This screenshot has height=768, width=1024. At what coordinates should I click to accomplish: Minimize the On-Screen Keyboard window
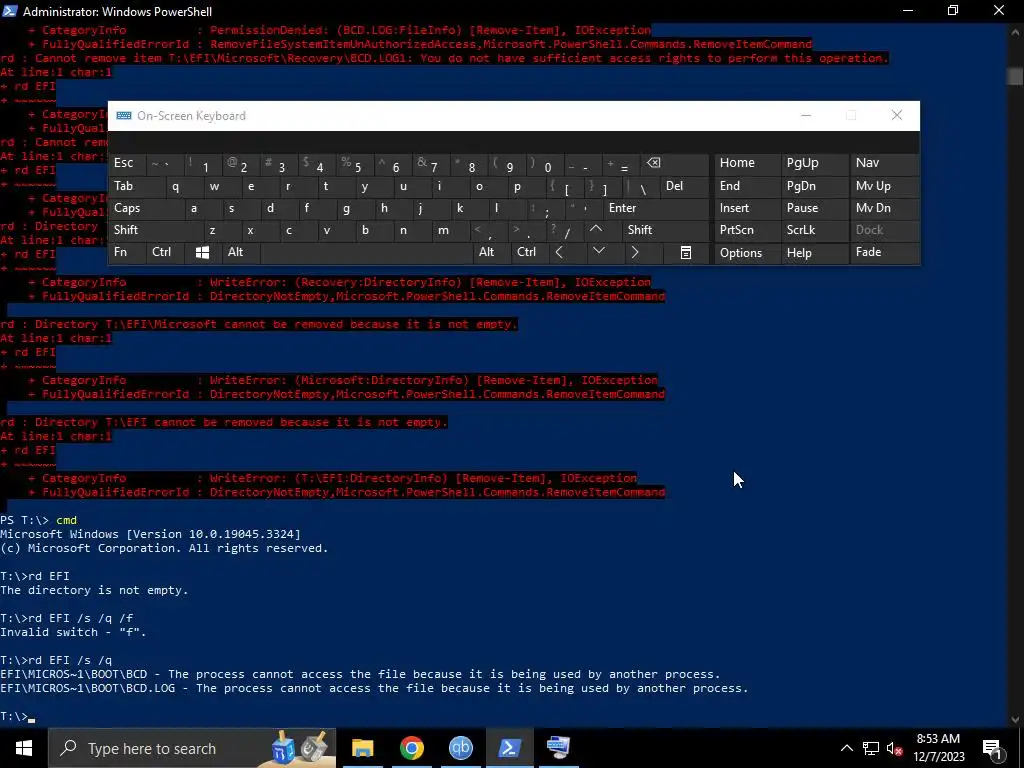[806, 116]
